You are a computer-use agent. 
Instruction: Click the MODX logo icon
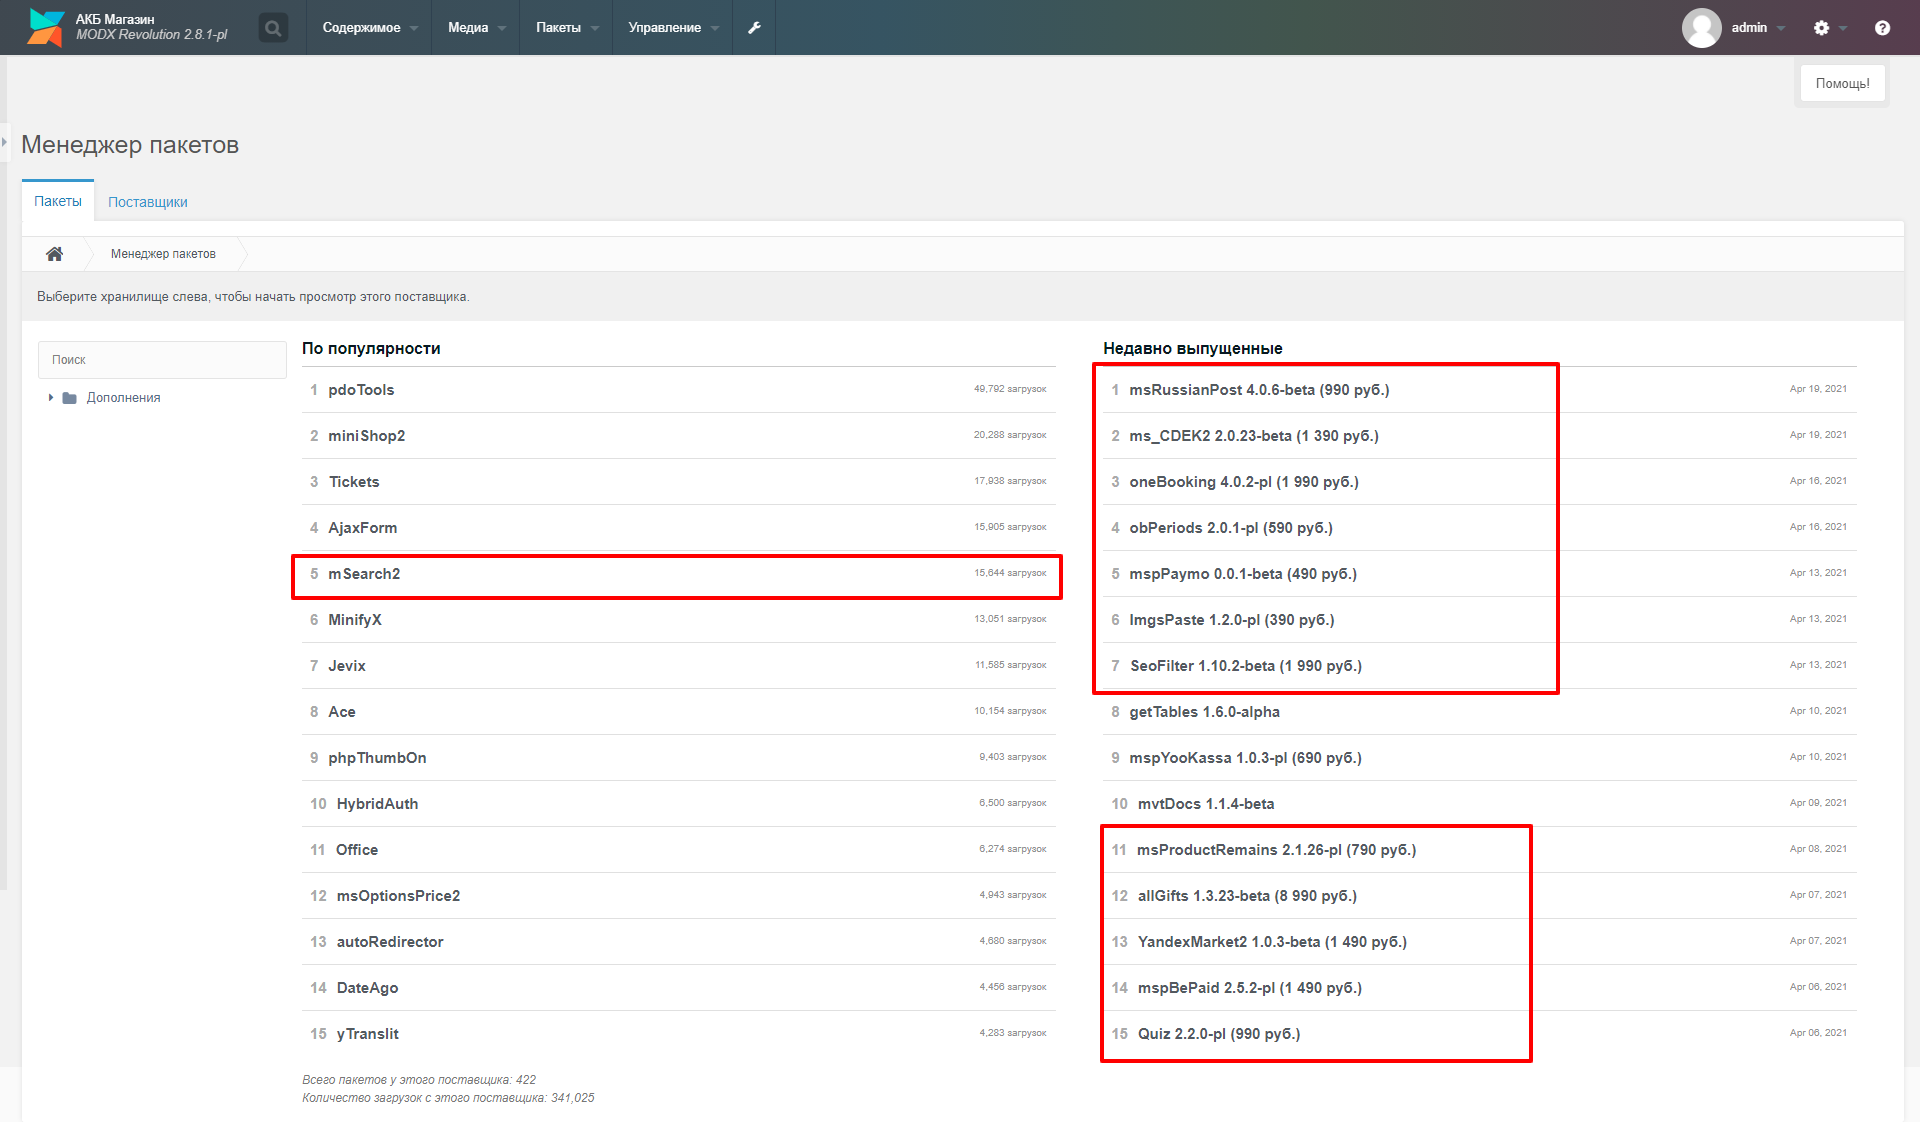[45, 27]
